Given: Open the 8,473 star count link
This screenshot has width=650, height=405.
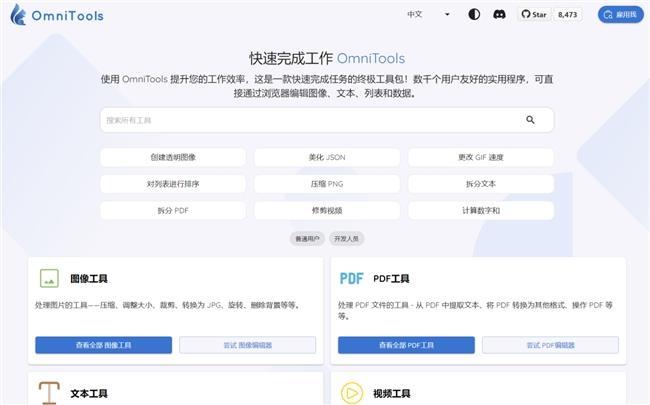Looking at the screenshot, I should point(567,15).
